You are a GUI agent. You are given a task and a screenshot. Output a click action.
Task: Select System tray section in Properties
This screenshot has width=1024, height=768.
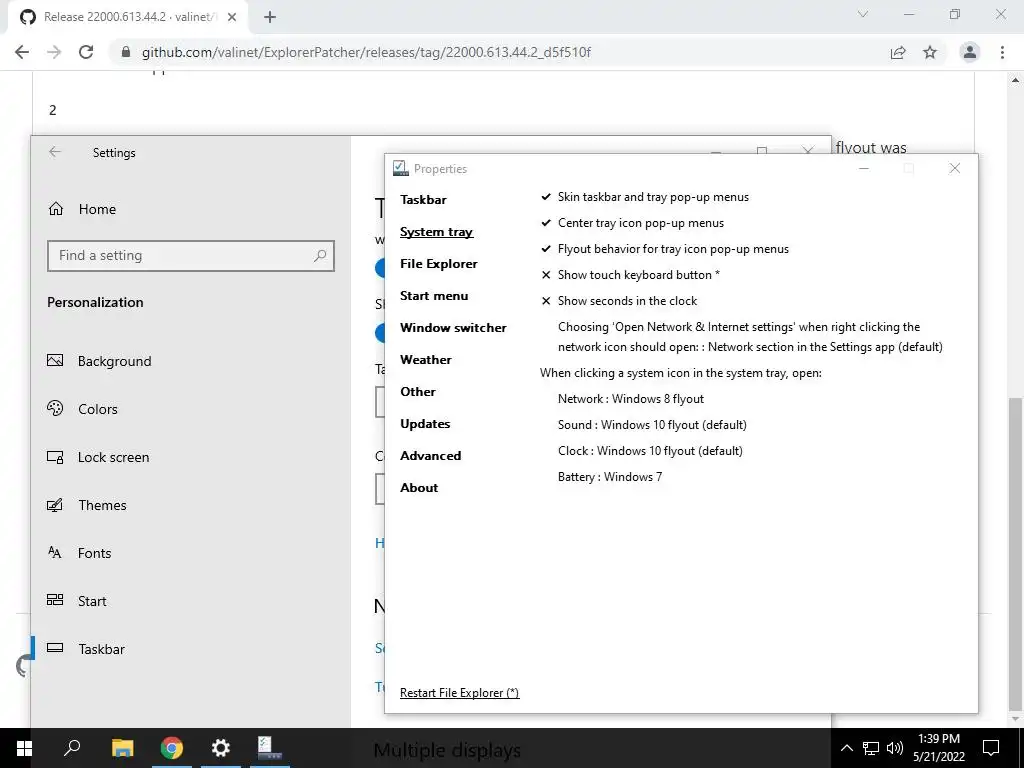436,232
